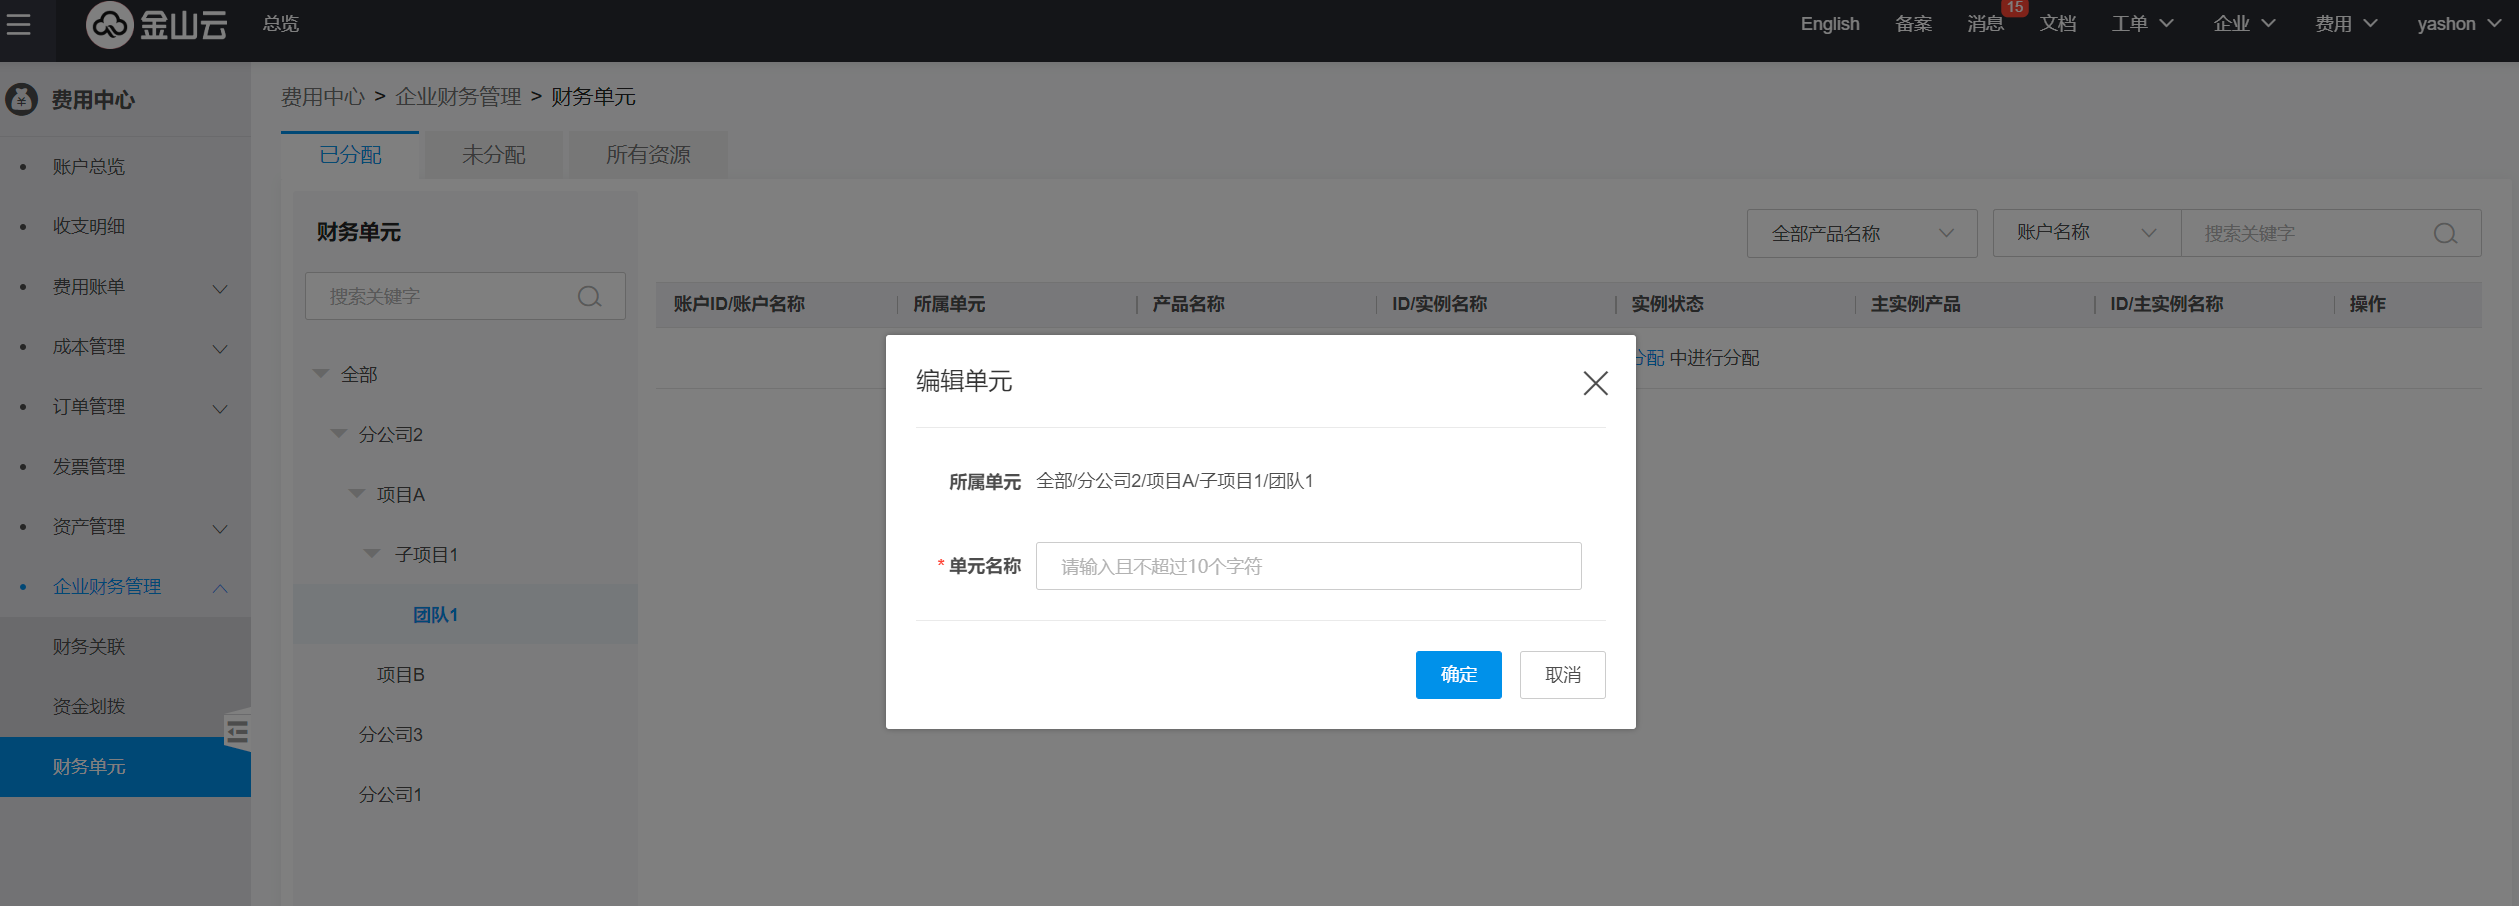This screenshot has height=906, width=2519.
Task: Open the 费用 top menu
Action: tap(2346, 24)
